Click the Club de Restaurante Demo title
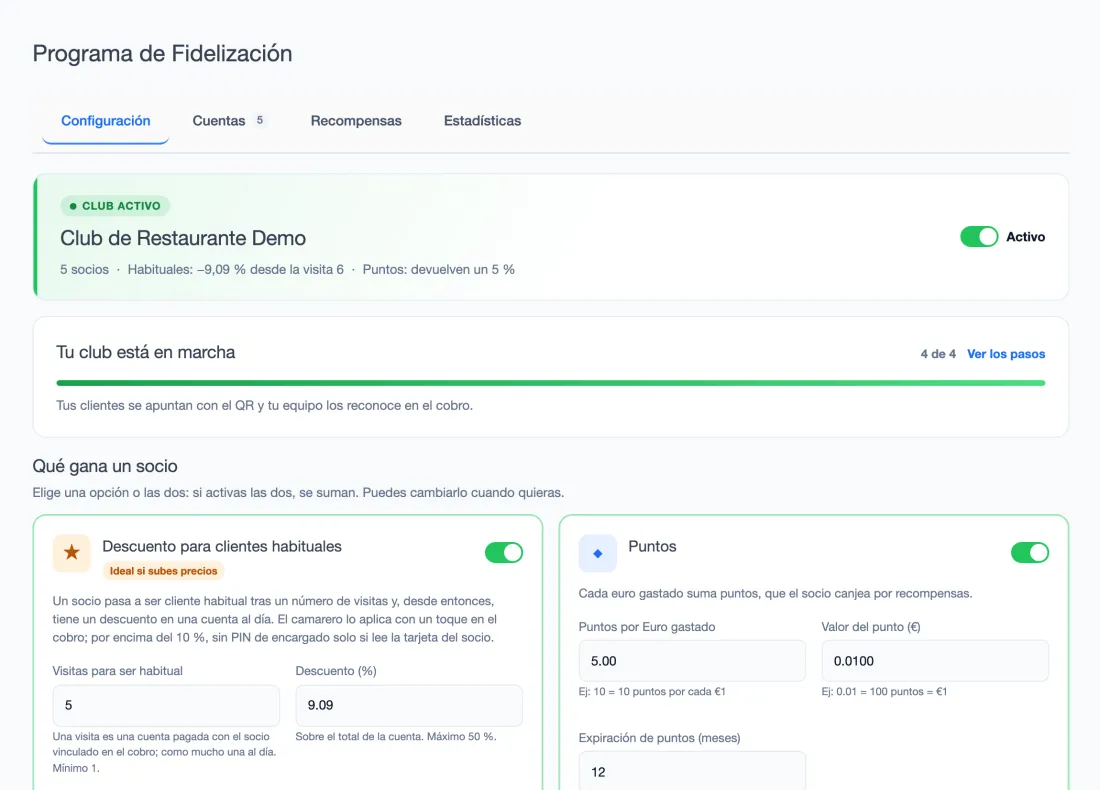1100x790 pixels. pos(183,238)
